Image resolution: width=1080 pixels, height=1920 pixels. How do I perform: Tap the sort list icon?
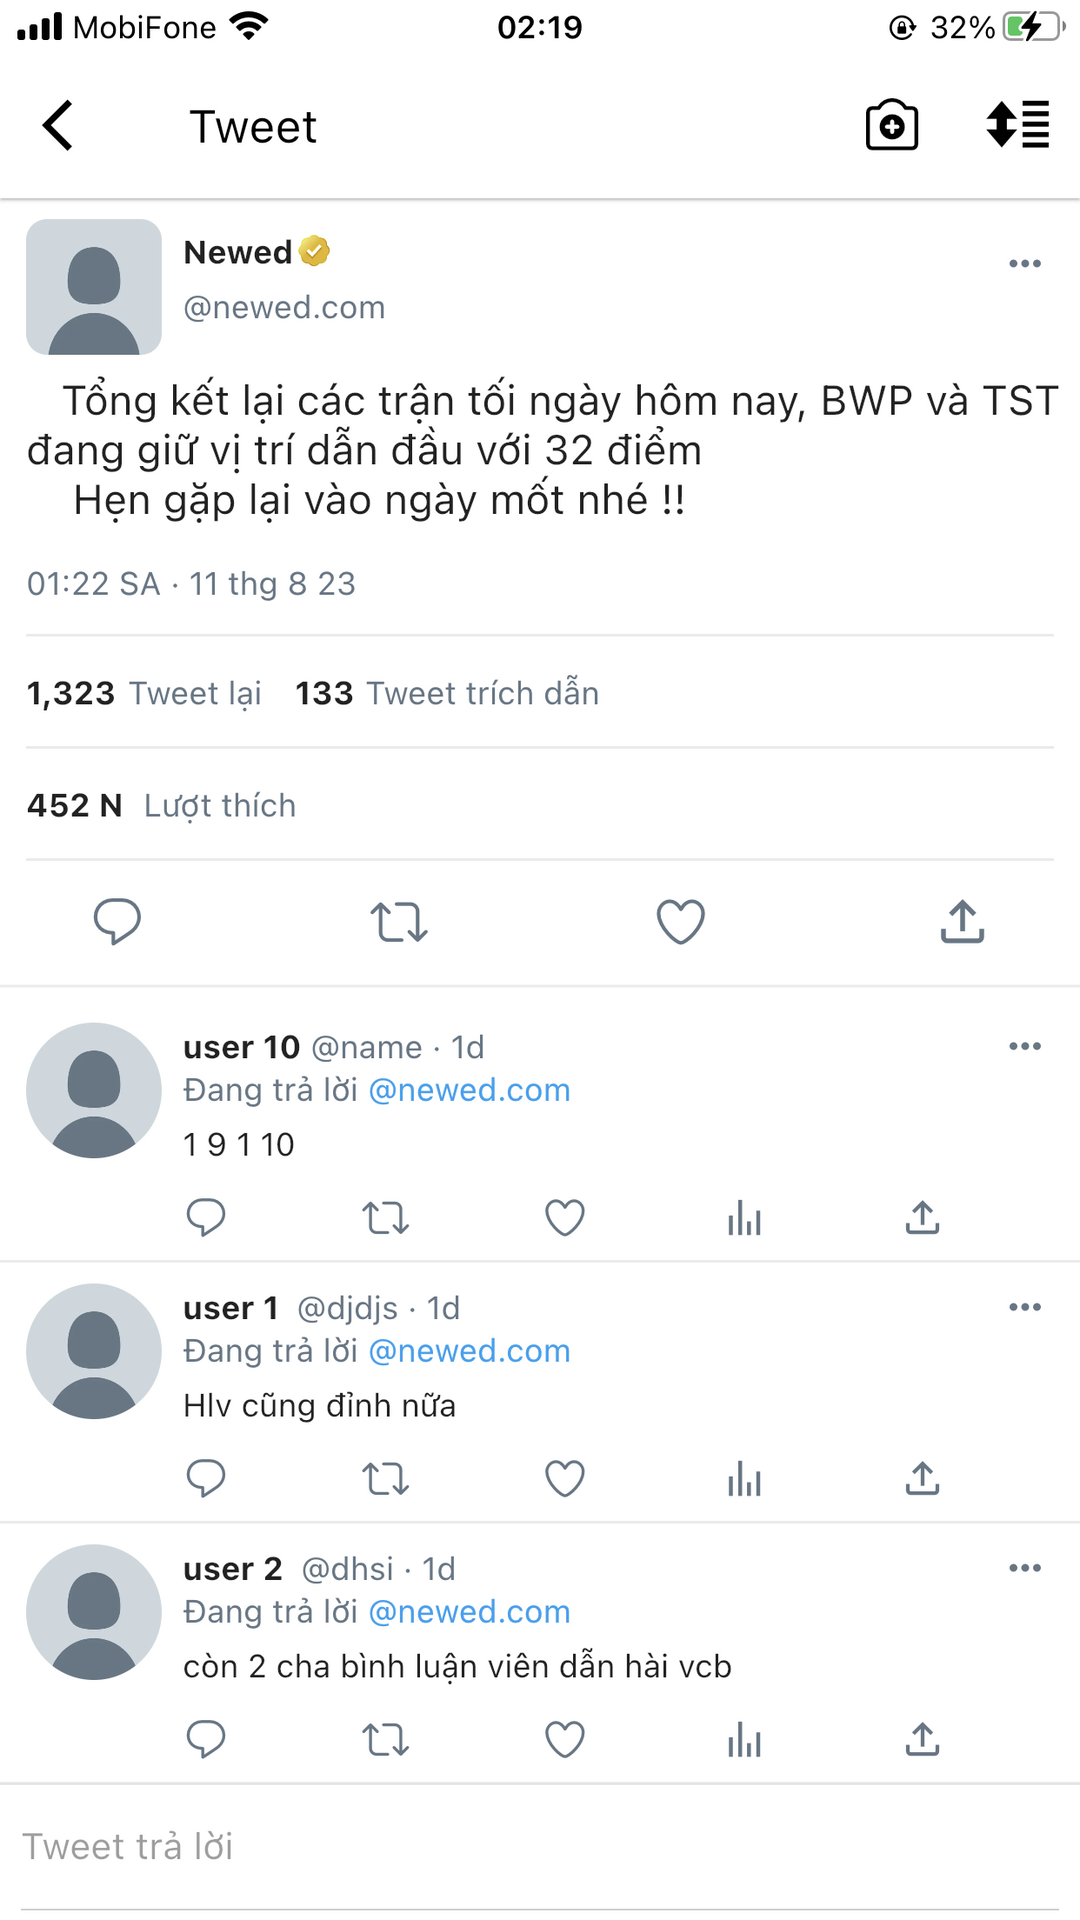point(1018,125)
